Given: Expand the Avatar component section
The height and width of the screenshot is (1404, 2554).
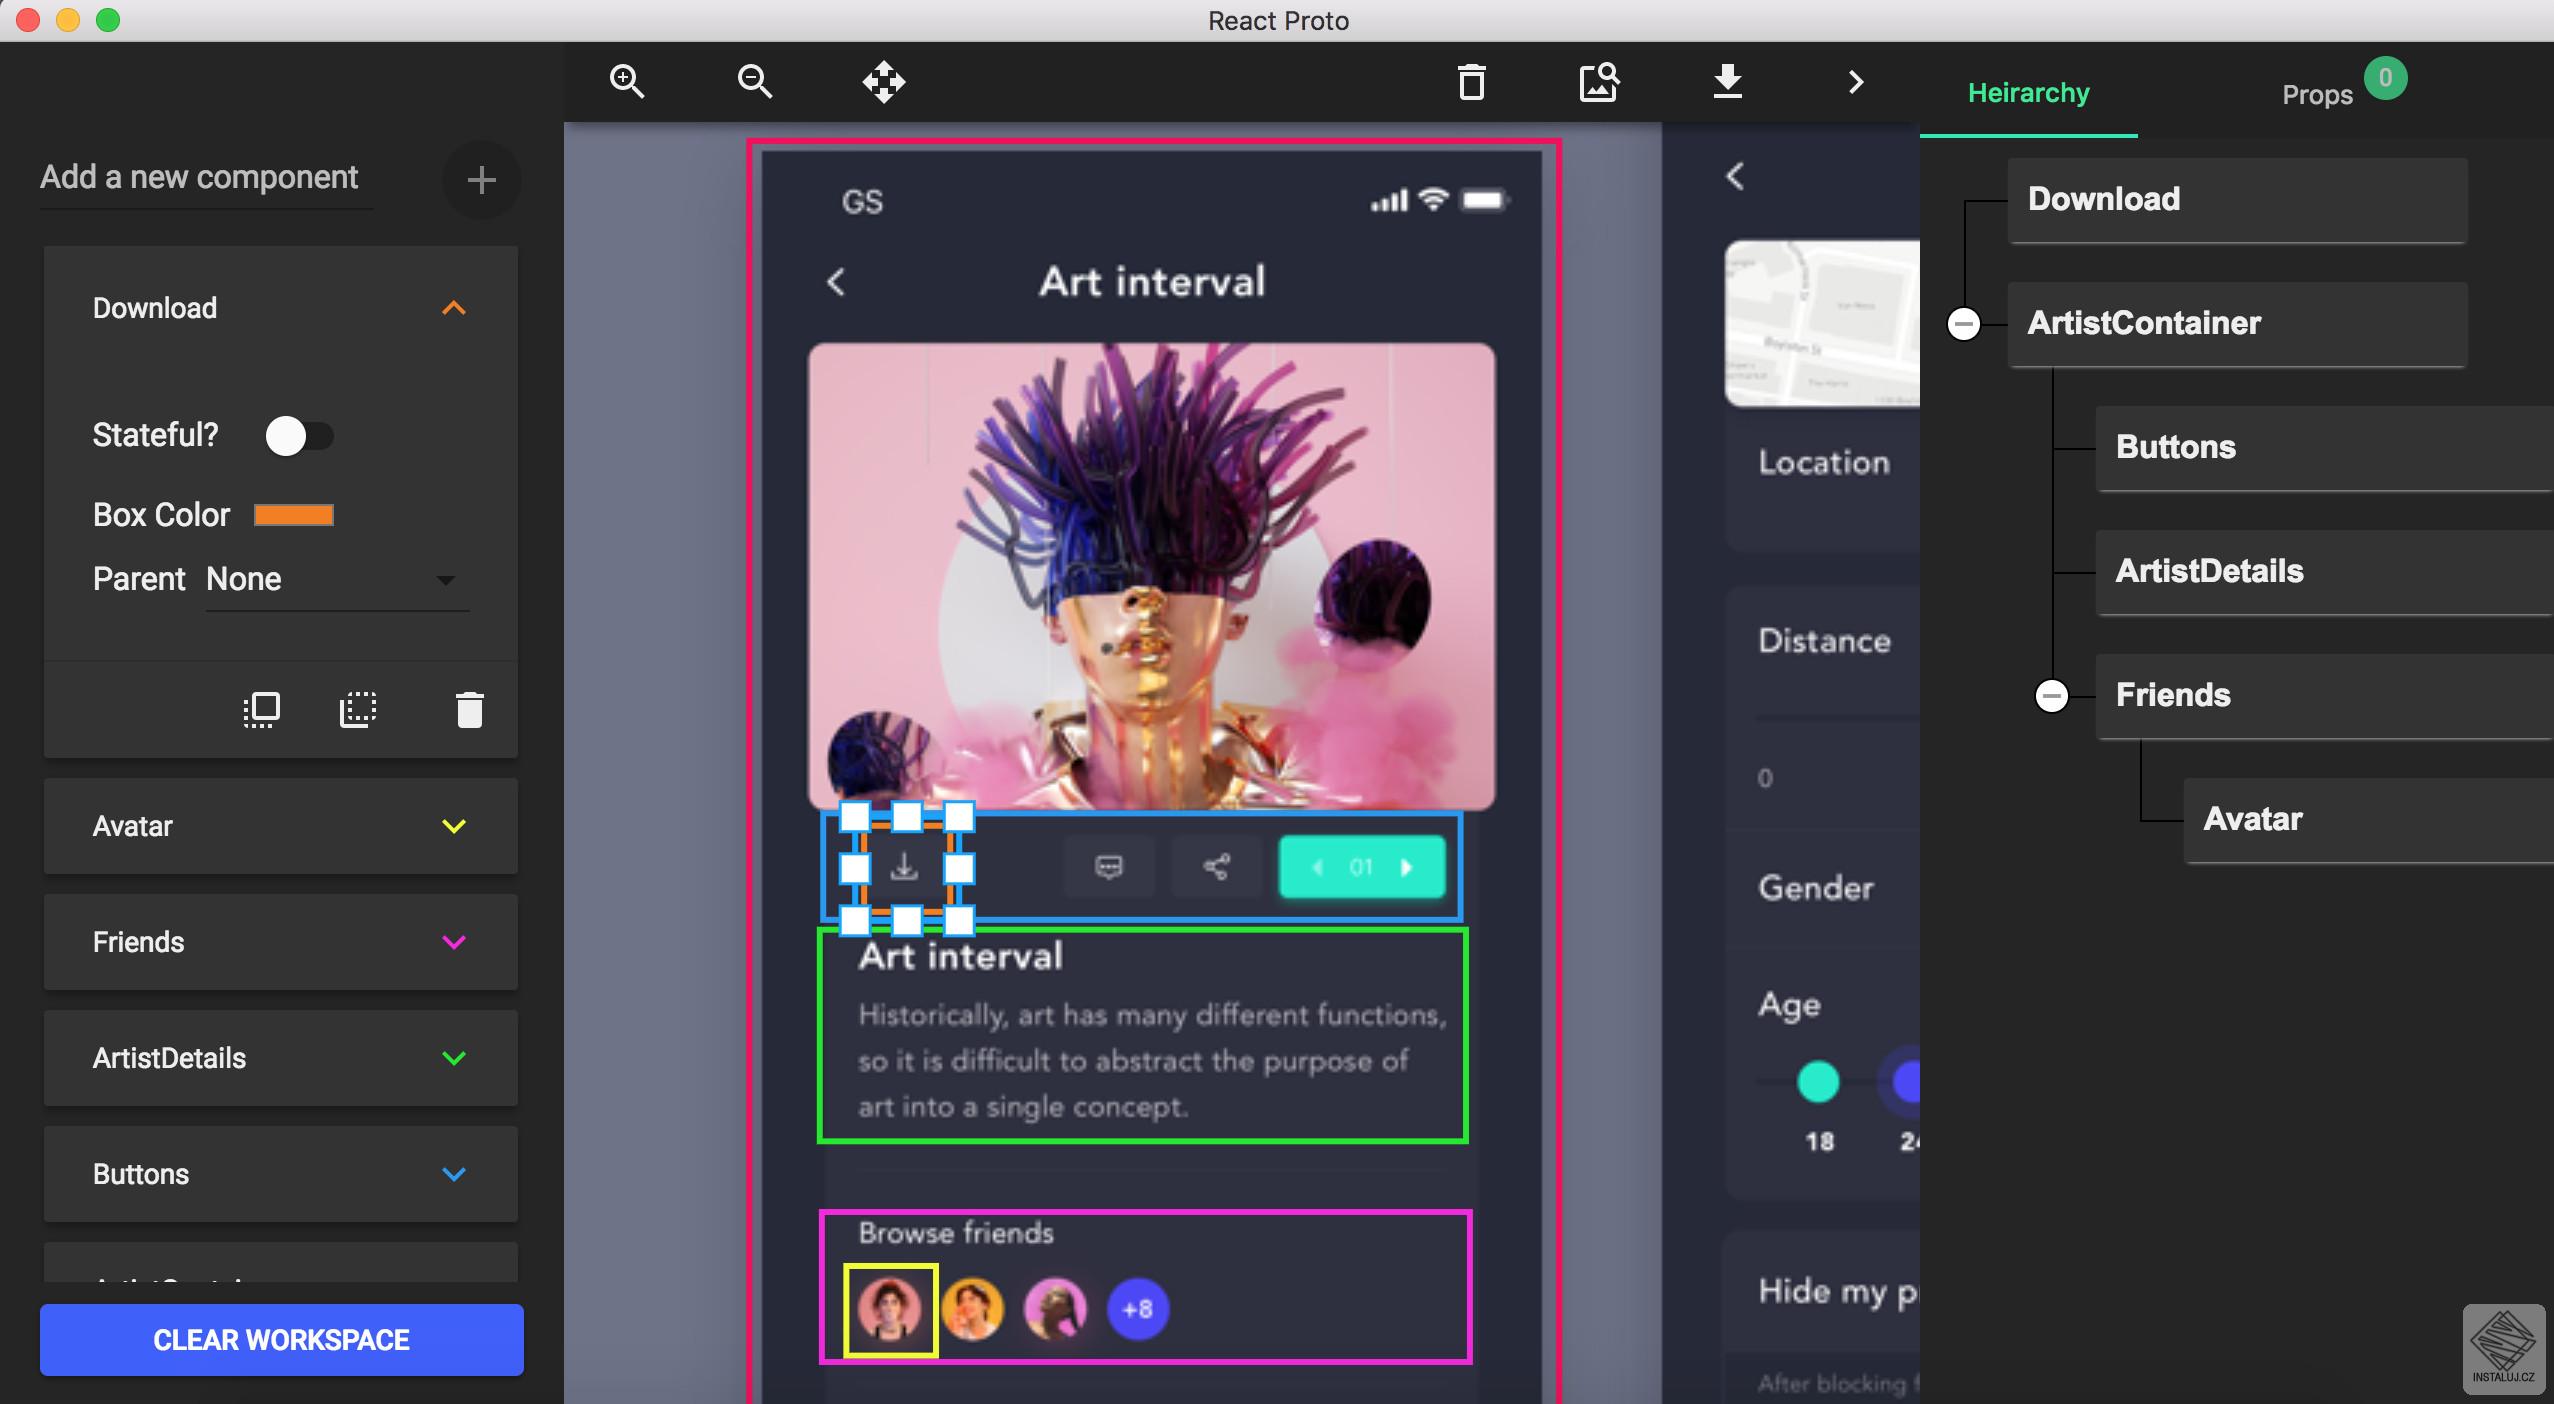Looking at the screenshot, I should 455,826.
